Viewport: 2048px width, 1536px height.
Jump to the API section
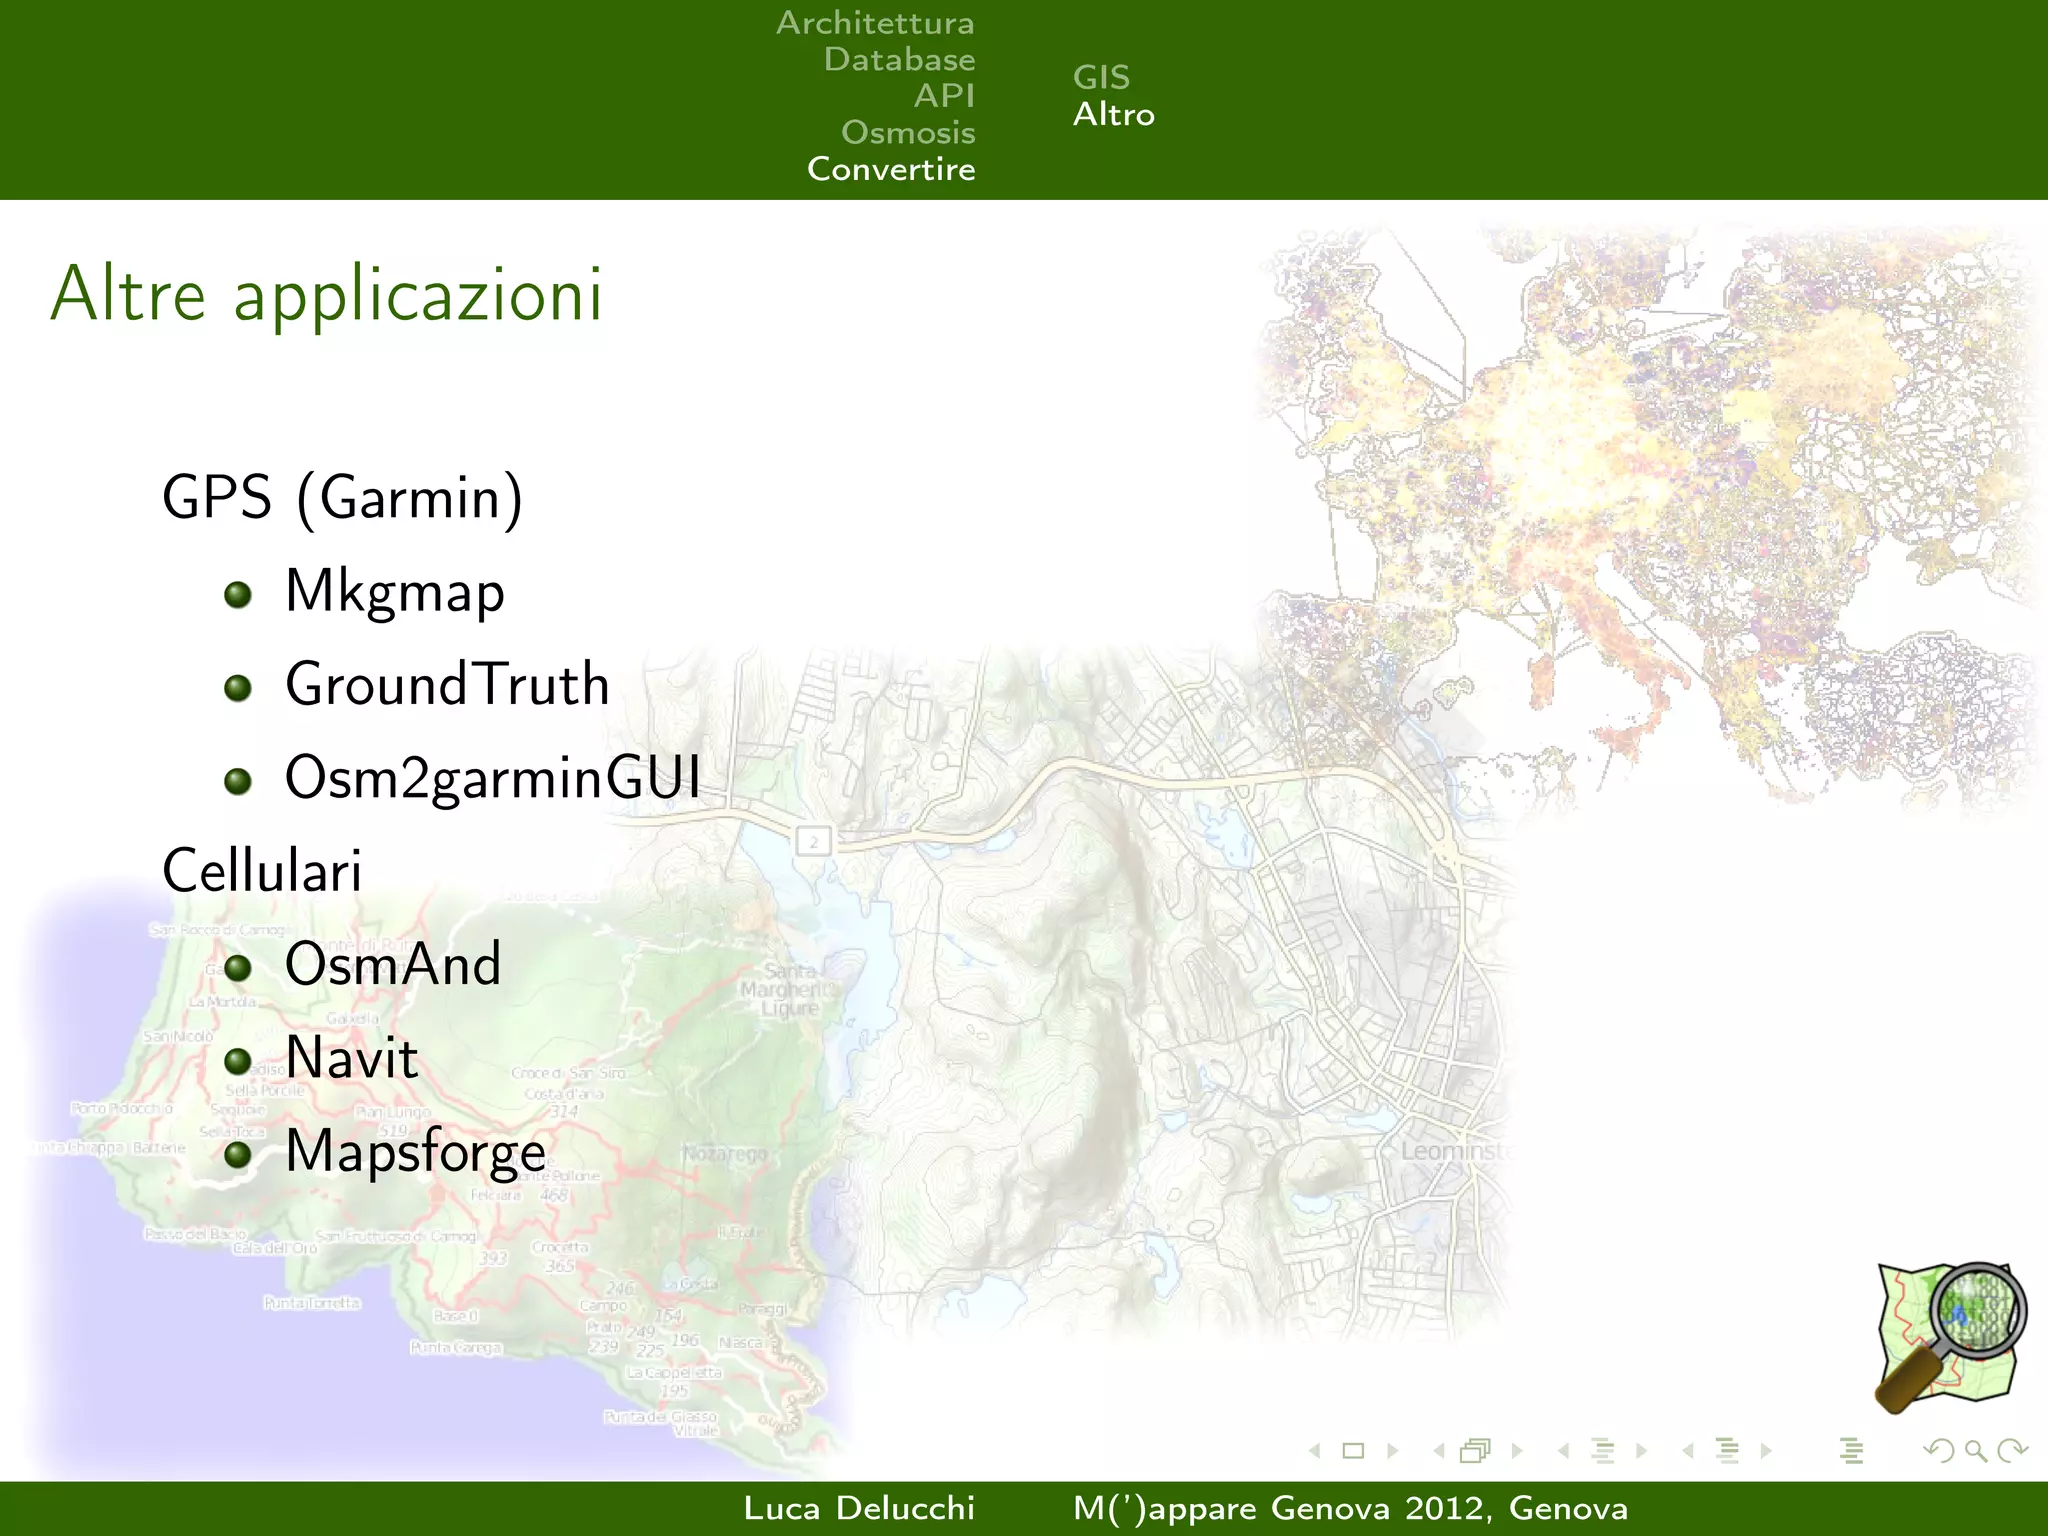click(944, 96)
